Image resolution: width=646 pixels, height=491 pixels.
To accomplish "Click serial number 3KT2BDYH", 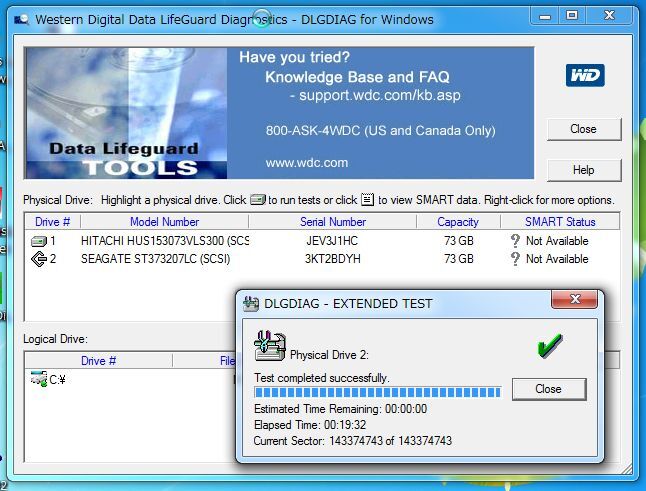I will point(332,259).
